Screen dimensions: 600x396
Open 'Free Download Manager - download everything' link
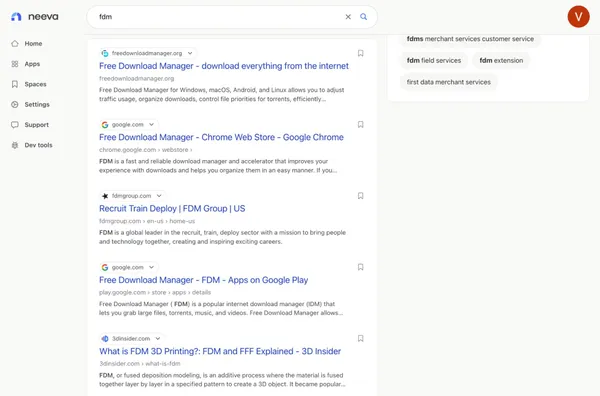[224, 66]
